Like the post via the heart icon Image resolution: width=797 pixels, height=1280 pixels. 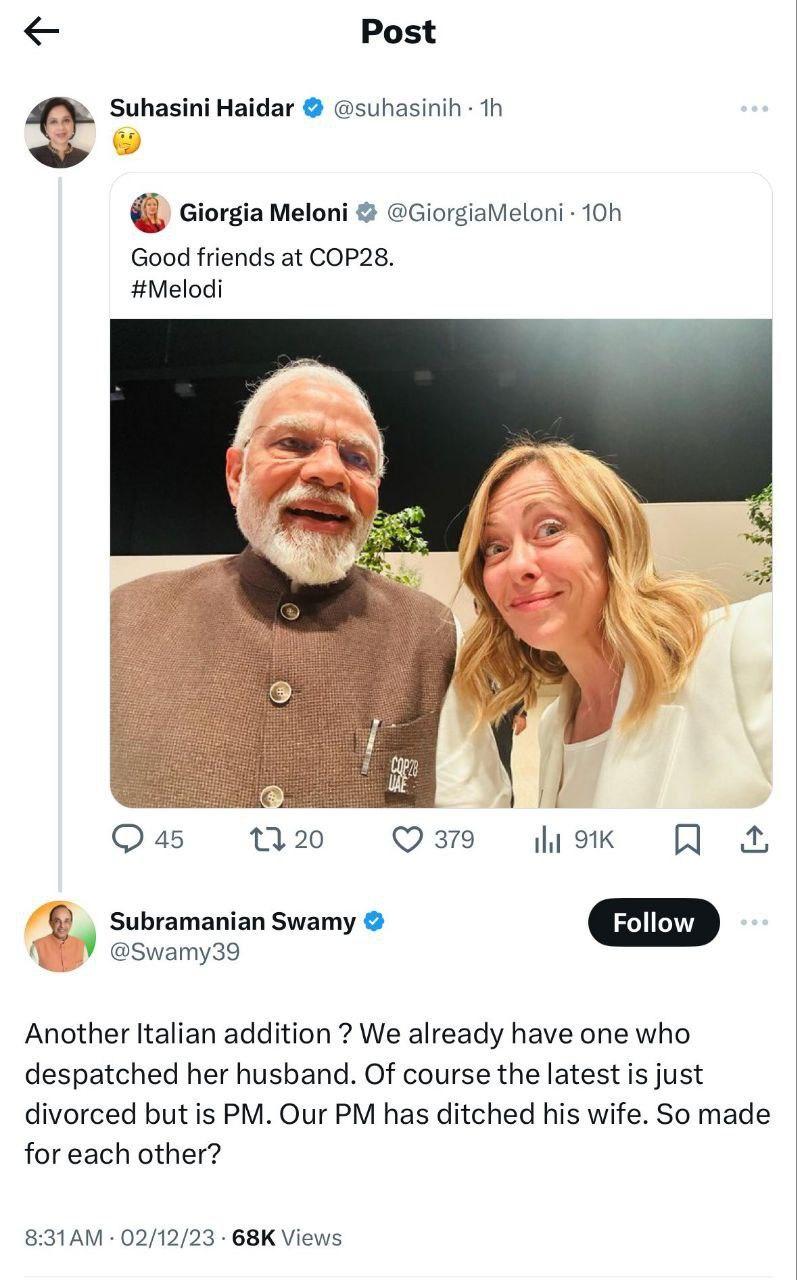point(407,839)
